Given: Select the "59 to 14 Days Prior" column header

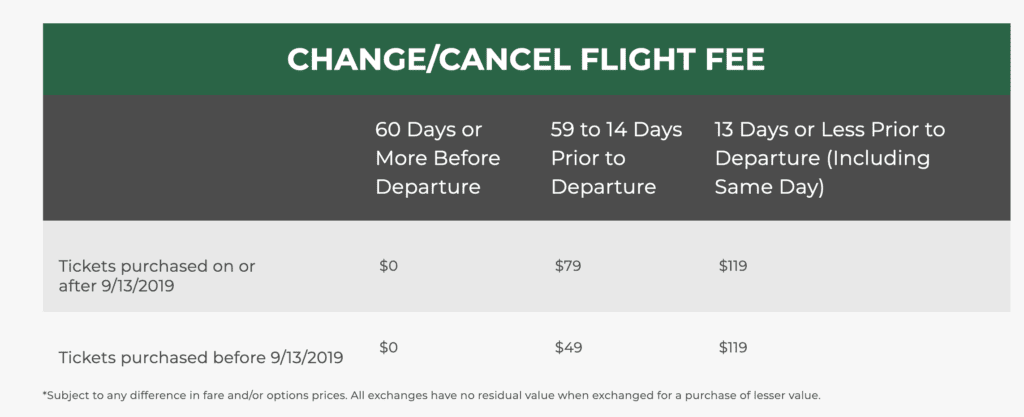Looking at the screenshot, I should pyautogui.click(x=616, y=130).
